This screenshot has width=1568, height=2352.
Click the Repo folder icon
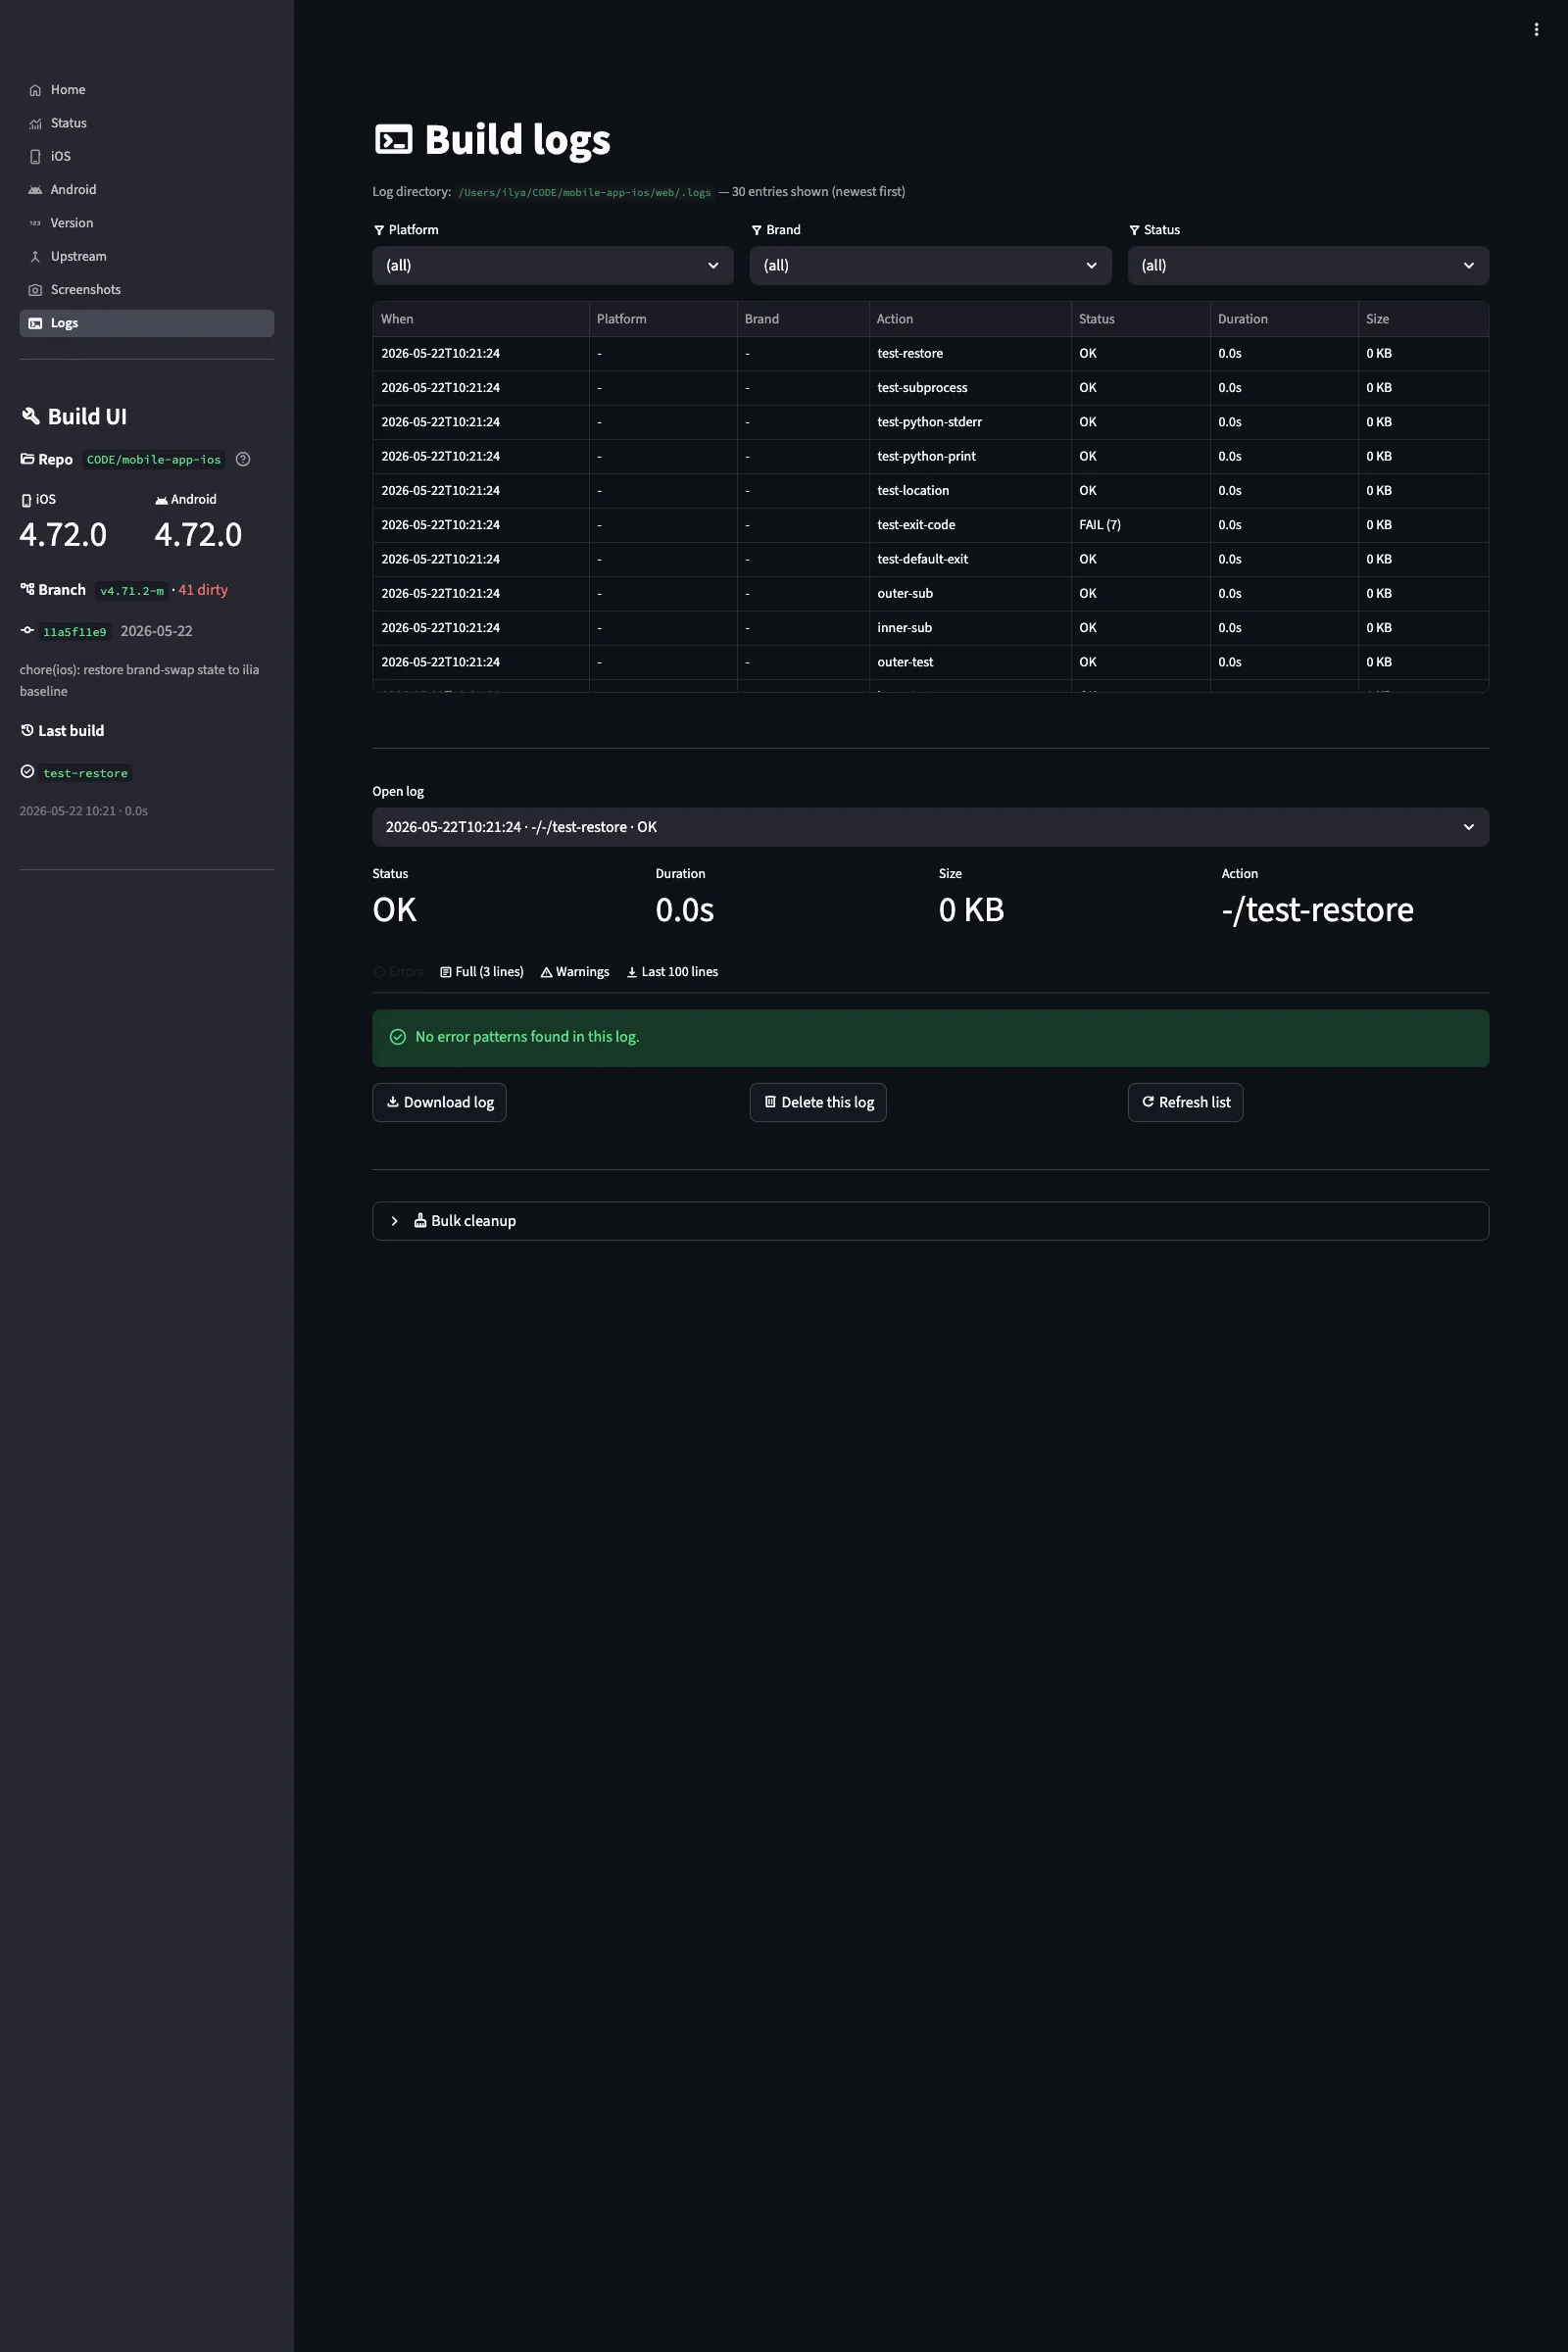27,459
